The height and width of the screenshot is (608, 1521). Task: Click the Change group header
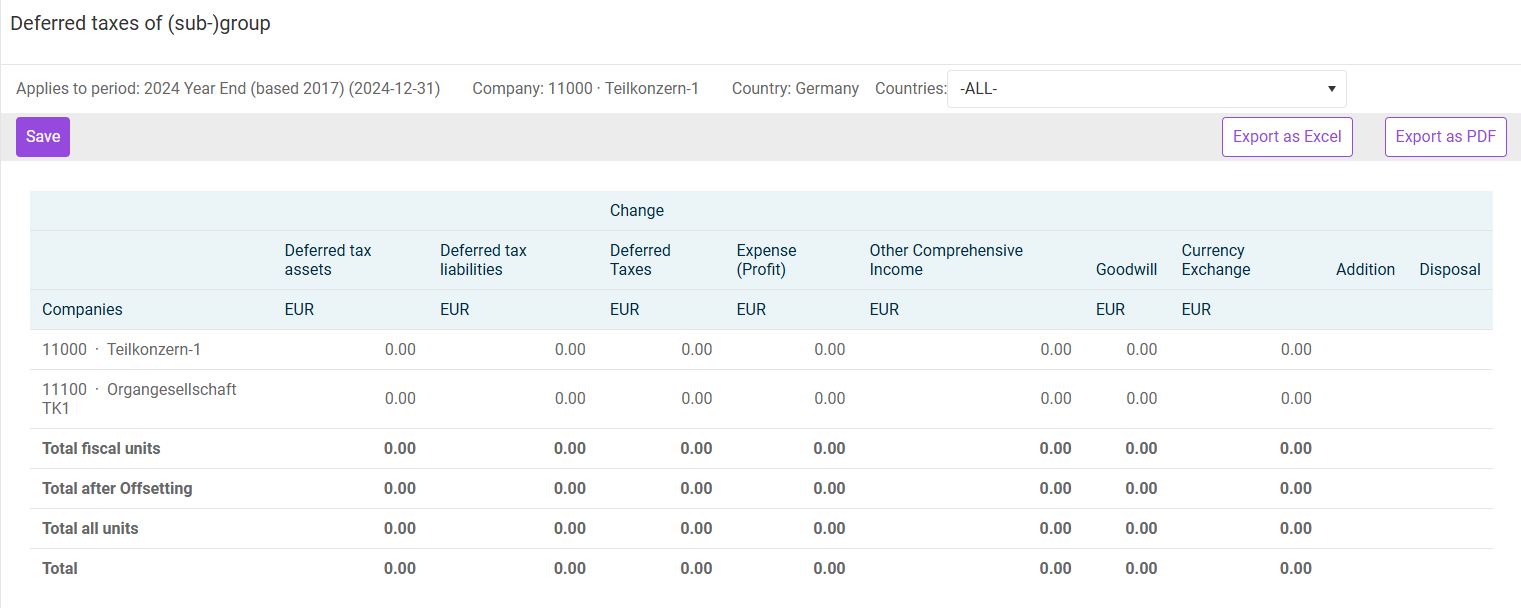[x=637, y=211]
